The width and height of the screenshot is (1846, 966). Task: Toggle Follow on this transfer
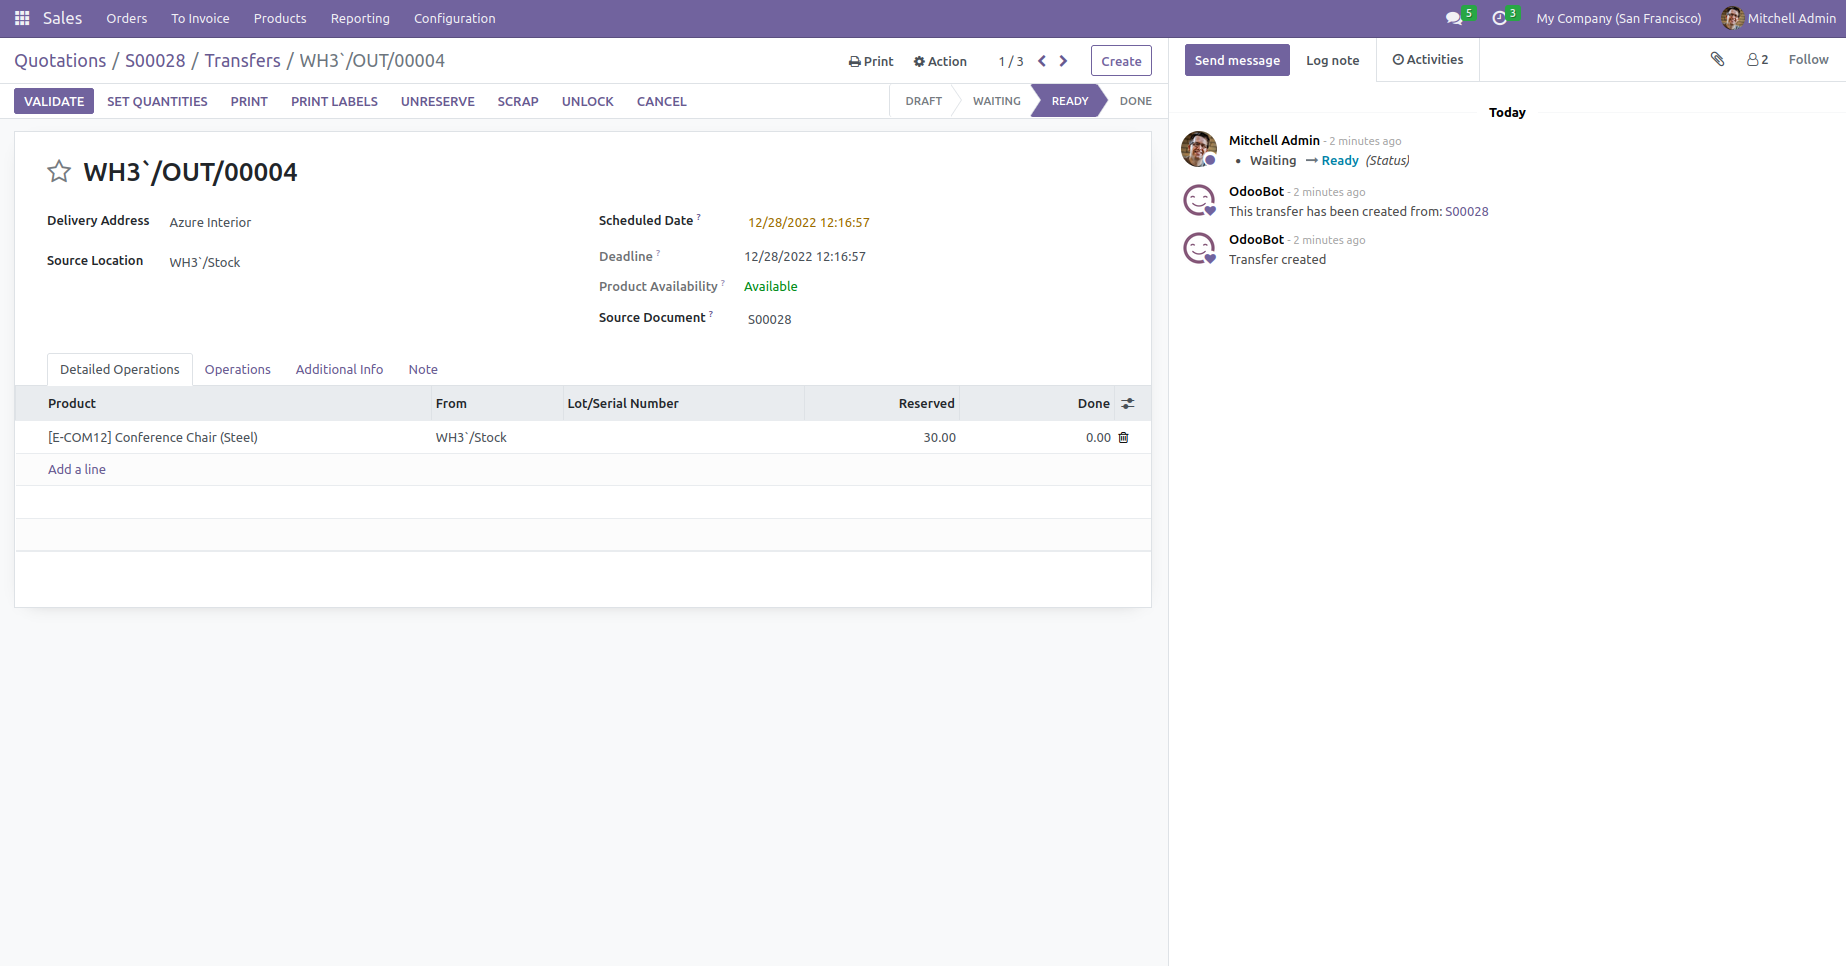[x=1808, y=60]
